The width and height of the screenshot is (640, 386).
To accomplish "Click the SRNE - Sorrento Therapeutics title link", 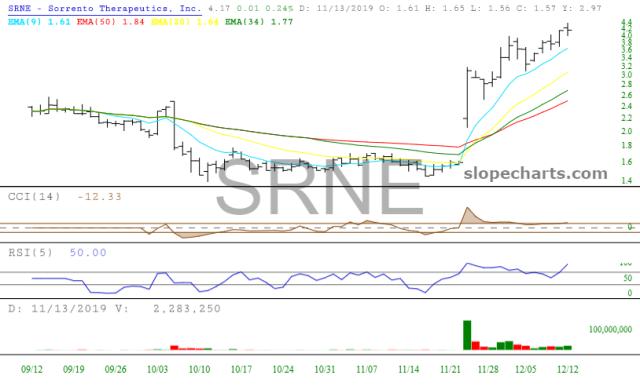I will click(104, 8).
